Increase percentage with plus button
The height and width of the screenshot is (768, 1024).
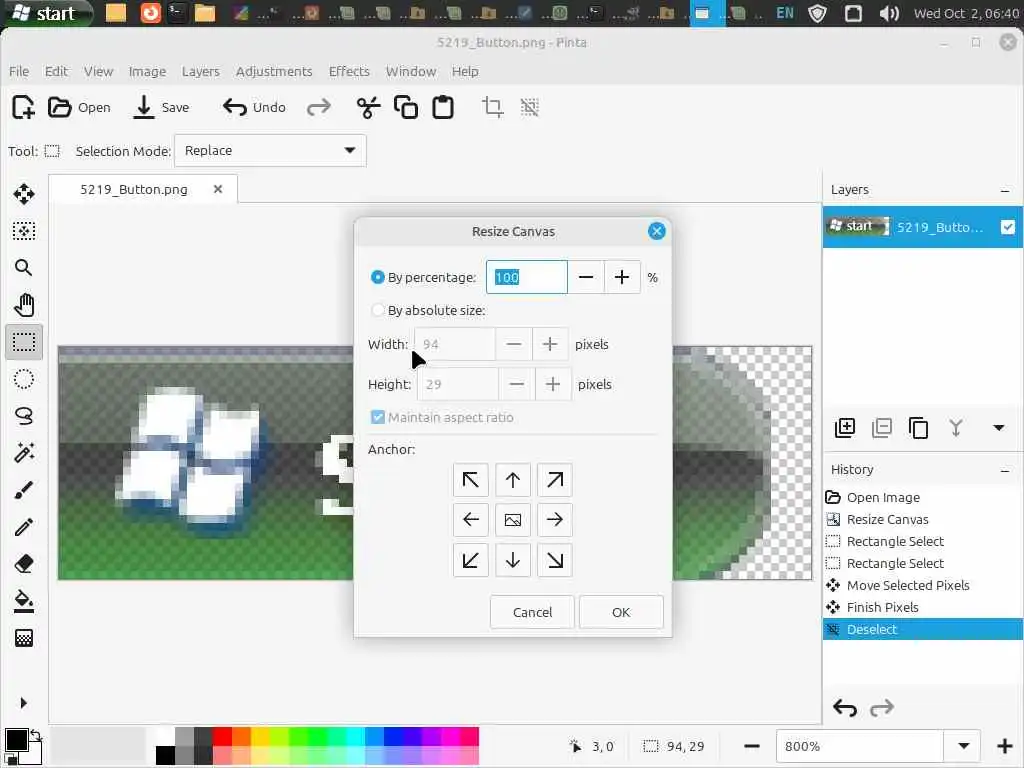(622, 278)
